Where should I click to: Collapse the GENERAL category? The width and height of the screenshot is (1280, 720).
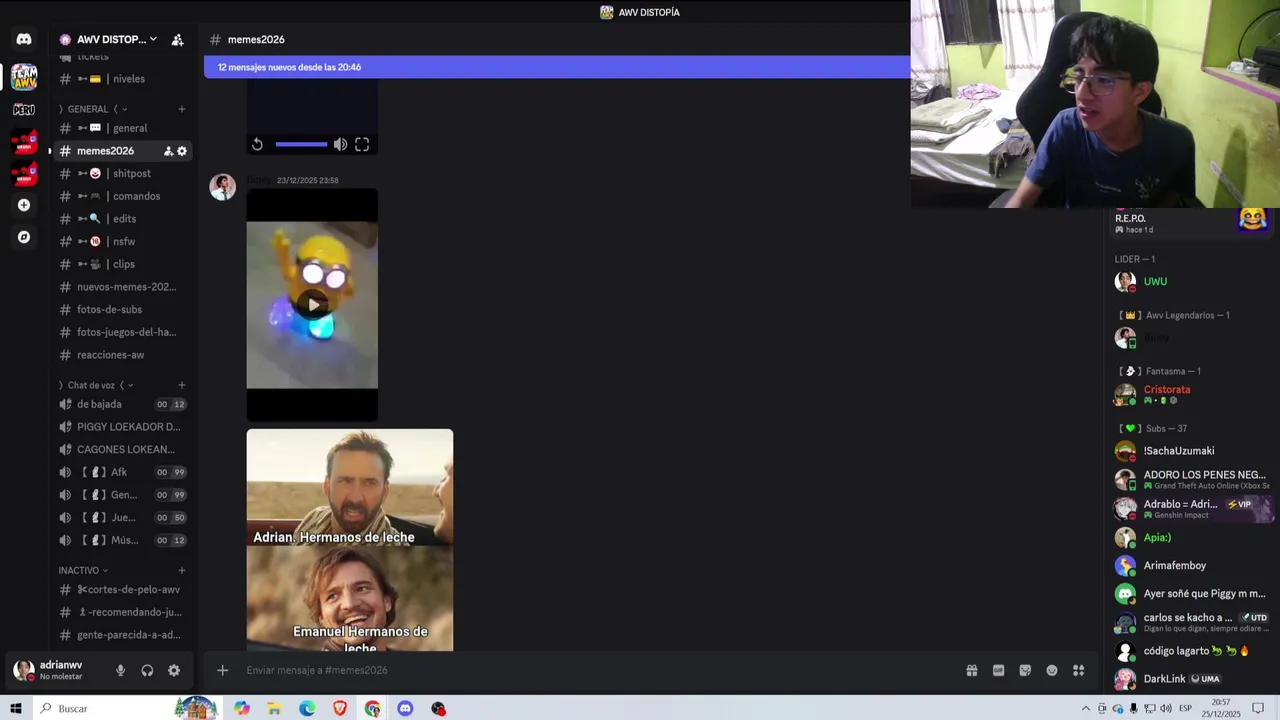(93, 109)
